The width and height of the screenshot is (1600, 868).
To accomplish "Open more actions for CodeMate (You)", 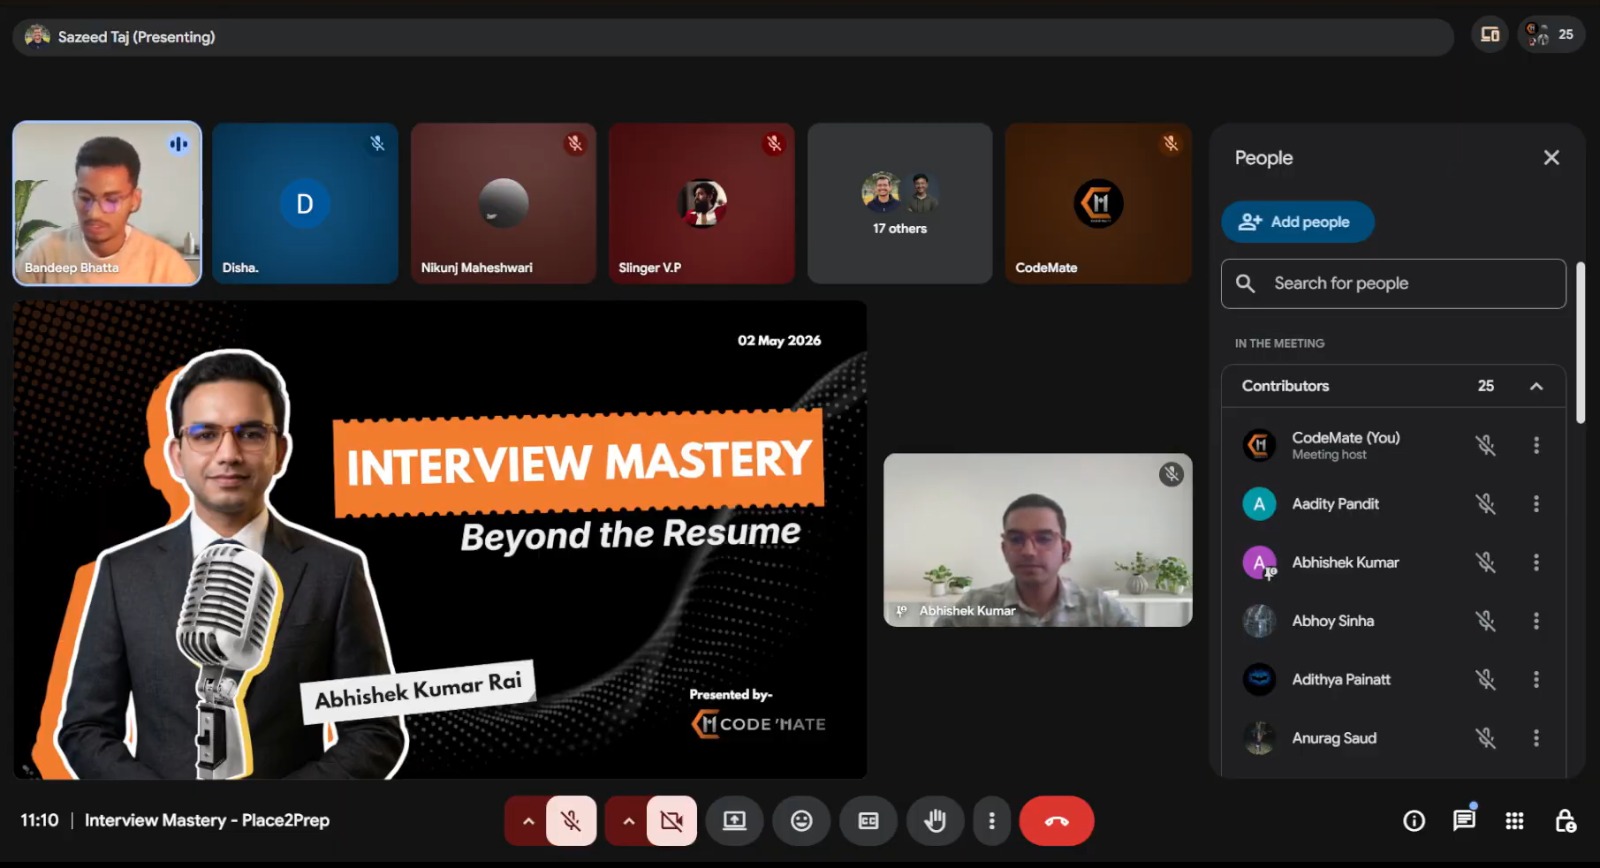I will click(1536, 445).
